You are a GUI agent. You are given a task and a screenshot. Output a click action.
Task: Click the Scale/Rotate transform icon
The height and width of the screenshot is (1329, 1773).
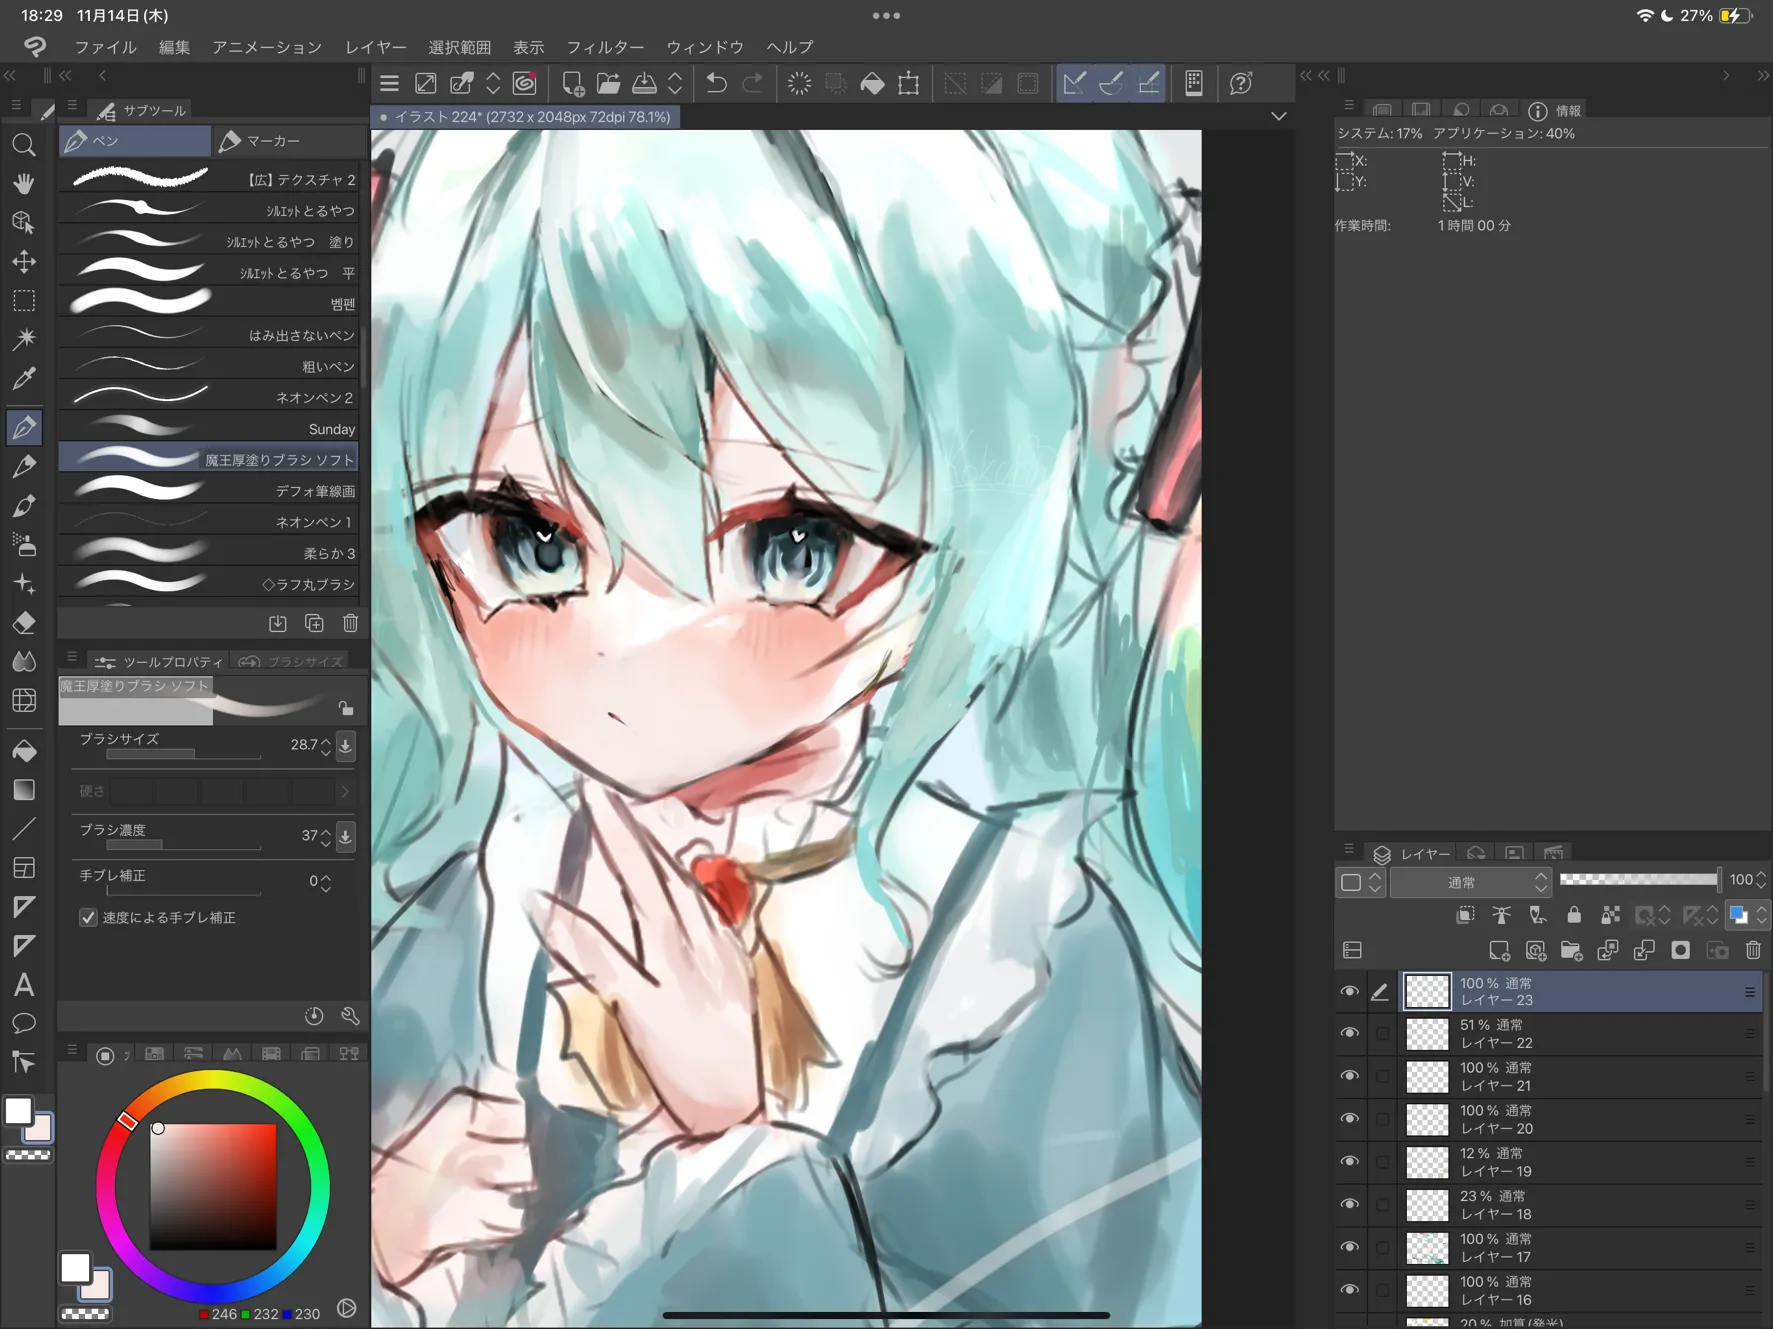(908, 83)
